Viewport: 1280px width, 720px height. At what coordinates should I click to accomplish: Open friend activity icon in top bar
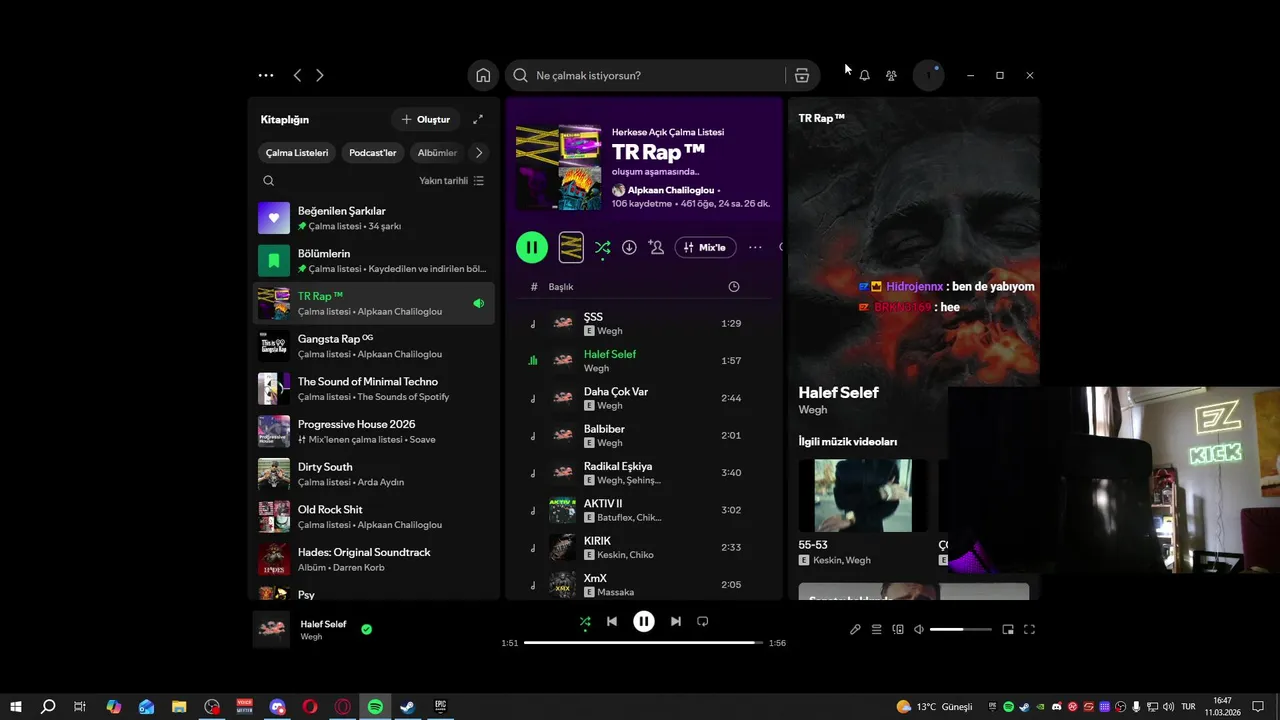(891, 75)
